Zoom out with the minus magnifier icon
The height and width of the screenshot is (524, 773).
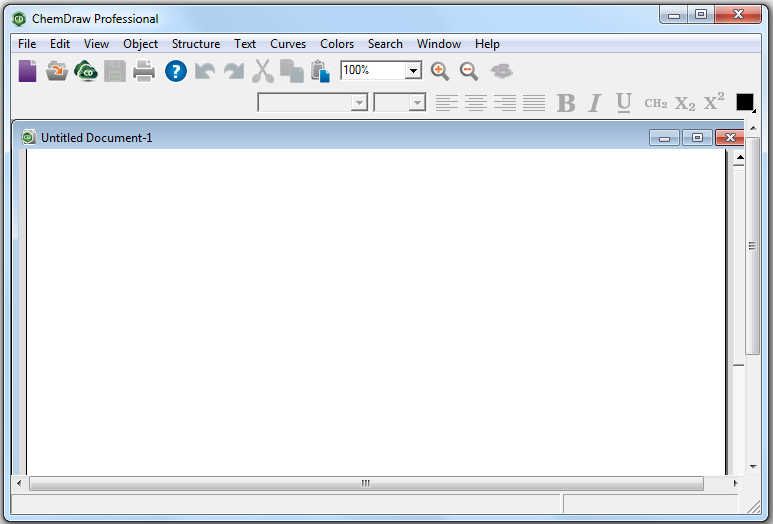pos(469,71)
